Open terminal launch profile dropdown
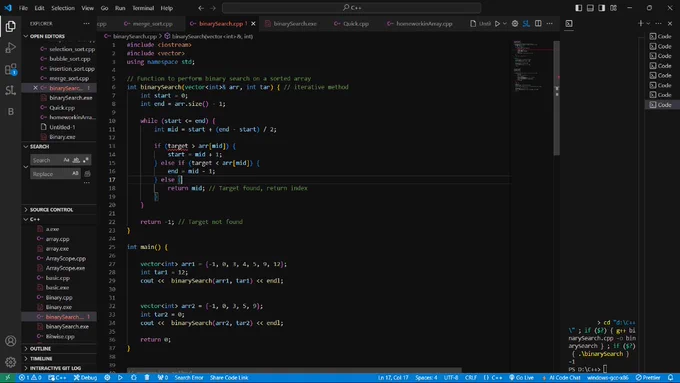680x383 pixels. pos(648,23)
